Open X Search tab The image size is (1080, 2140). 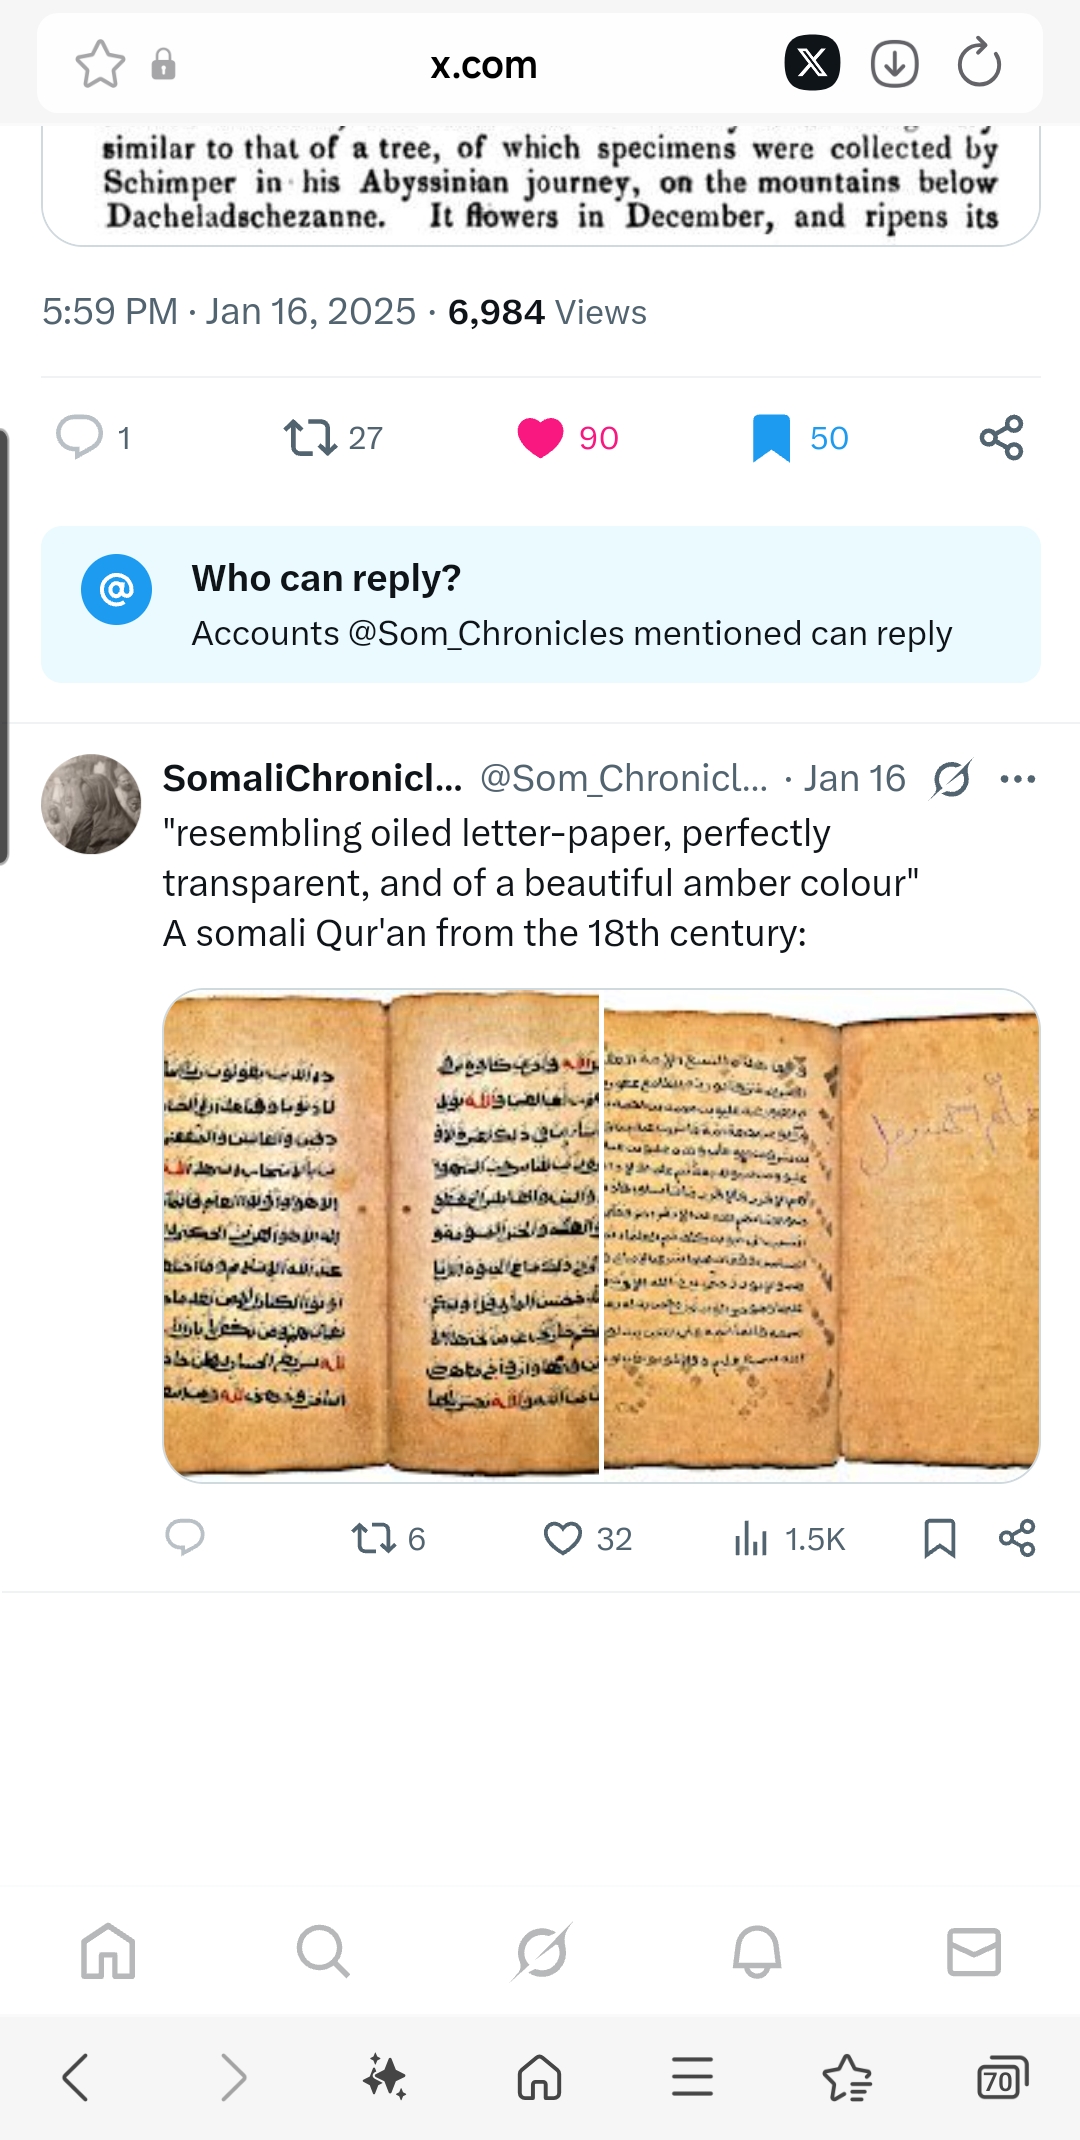tap(323, 1951)
